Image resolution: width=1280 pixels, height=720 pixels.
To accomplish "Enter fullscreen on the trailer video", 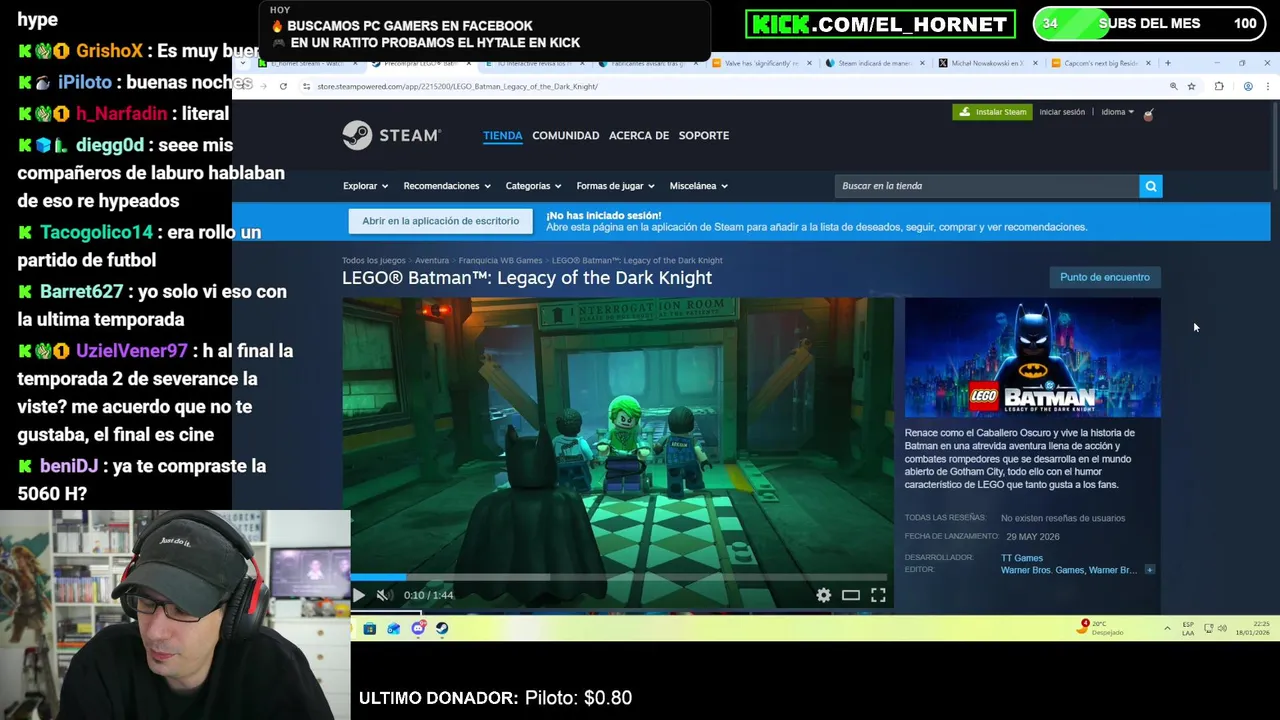I will pyautogui.click(x=878, y=595).
